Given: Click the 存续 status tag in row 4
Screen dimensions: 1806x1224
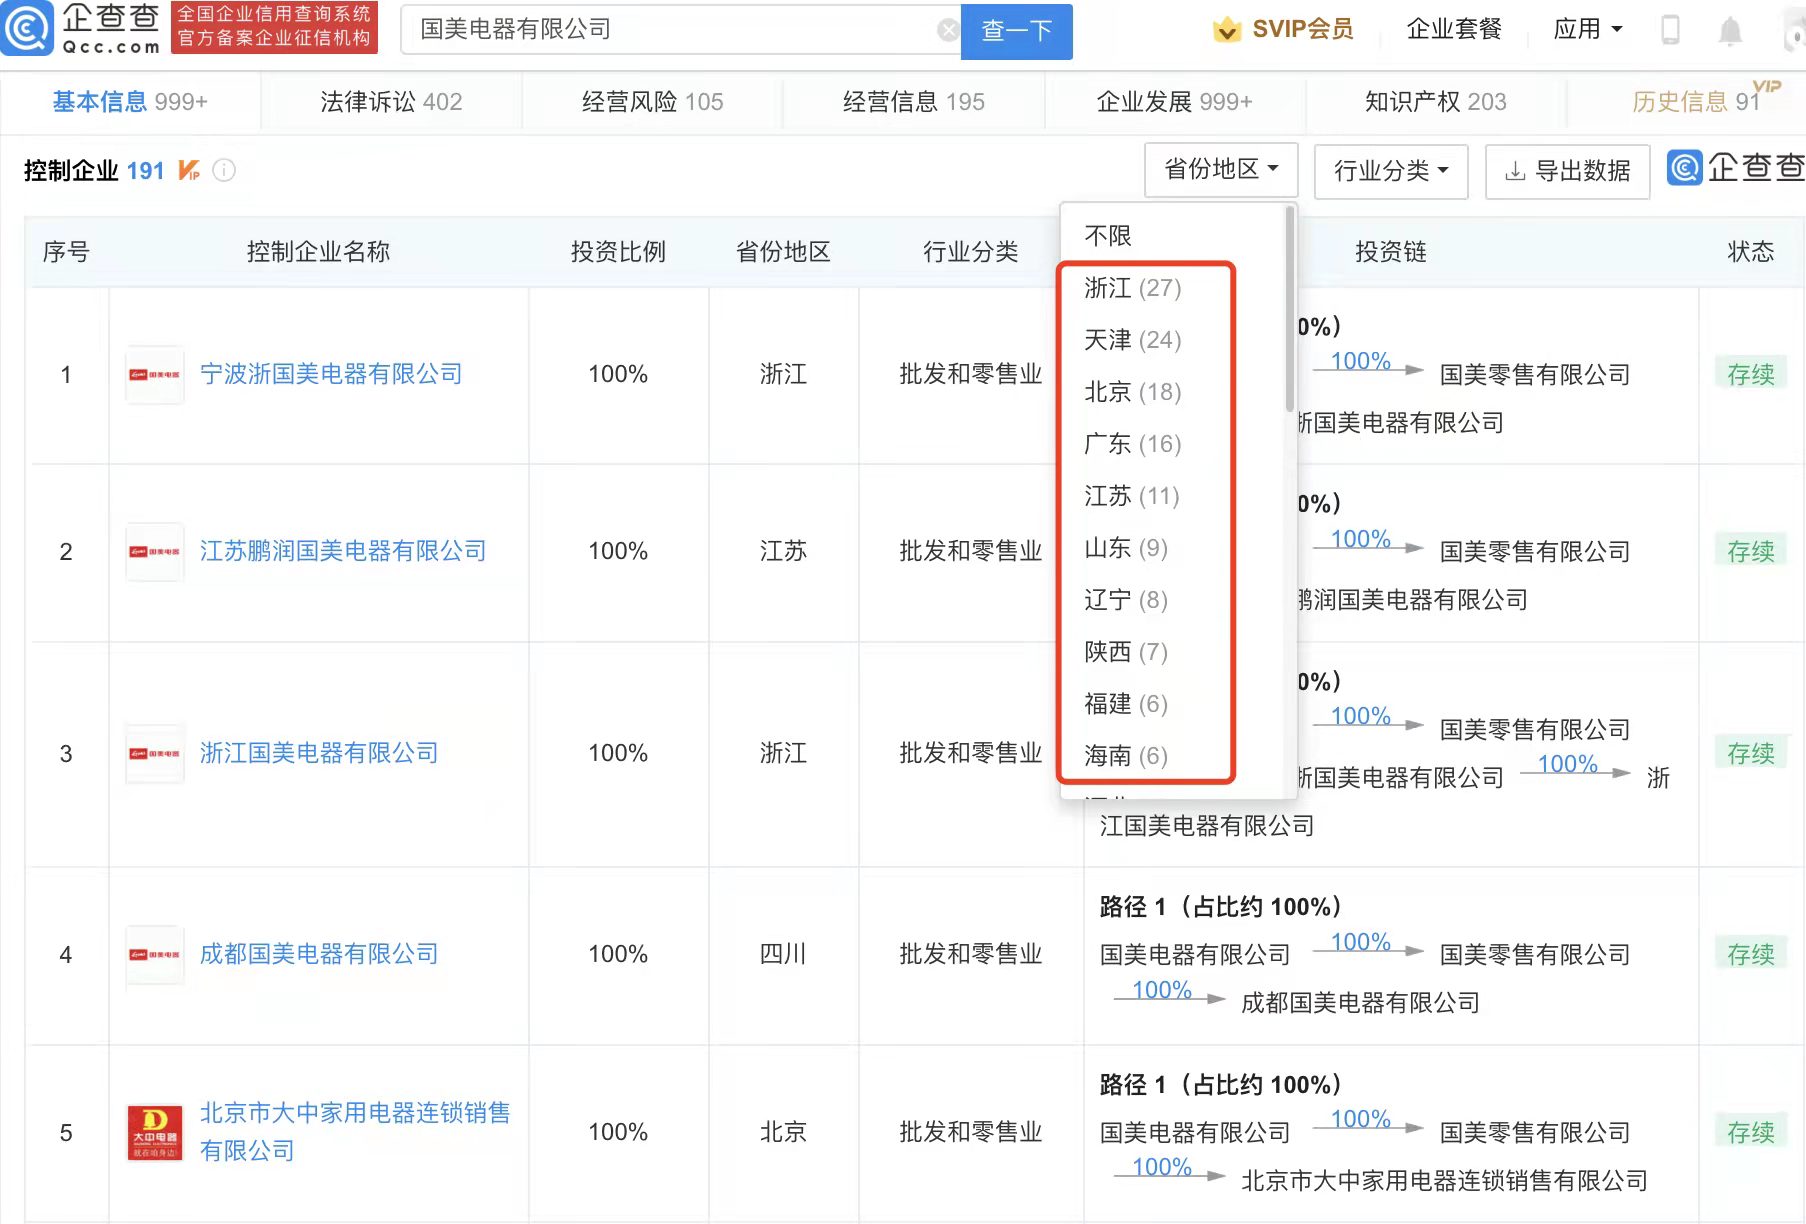Looking at the screenshot, I should [x=1751, y=954].
